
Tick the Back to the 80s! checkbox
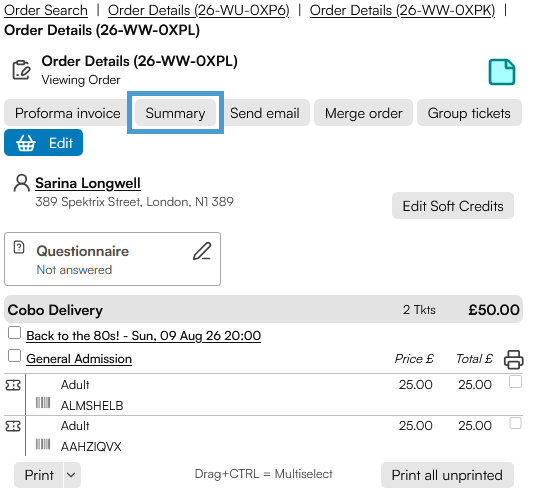pyautogui.click(x=15, y=332)
